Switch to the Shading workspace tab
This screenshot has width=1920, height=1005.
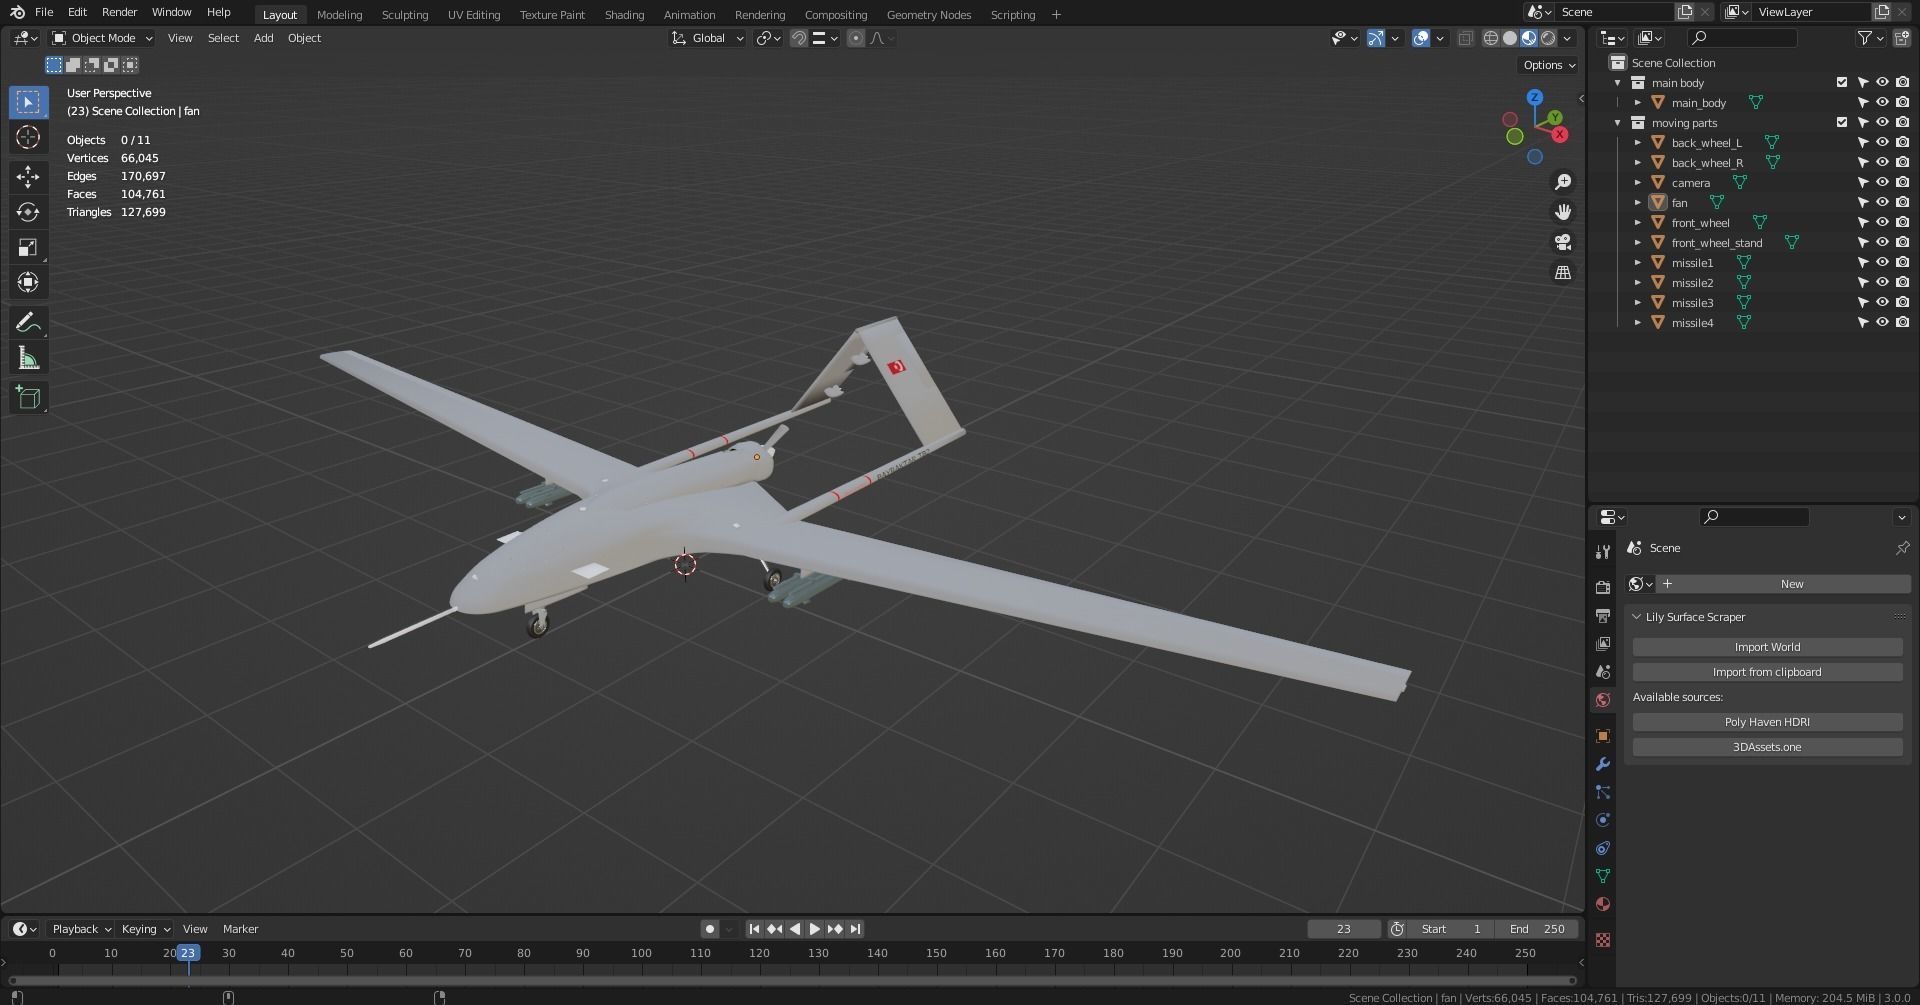coord(624,14)
